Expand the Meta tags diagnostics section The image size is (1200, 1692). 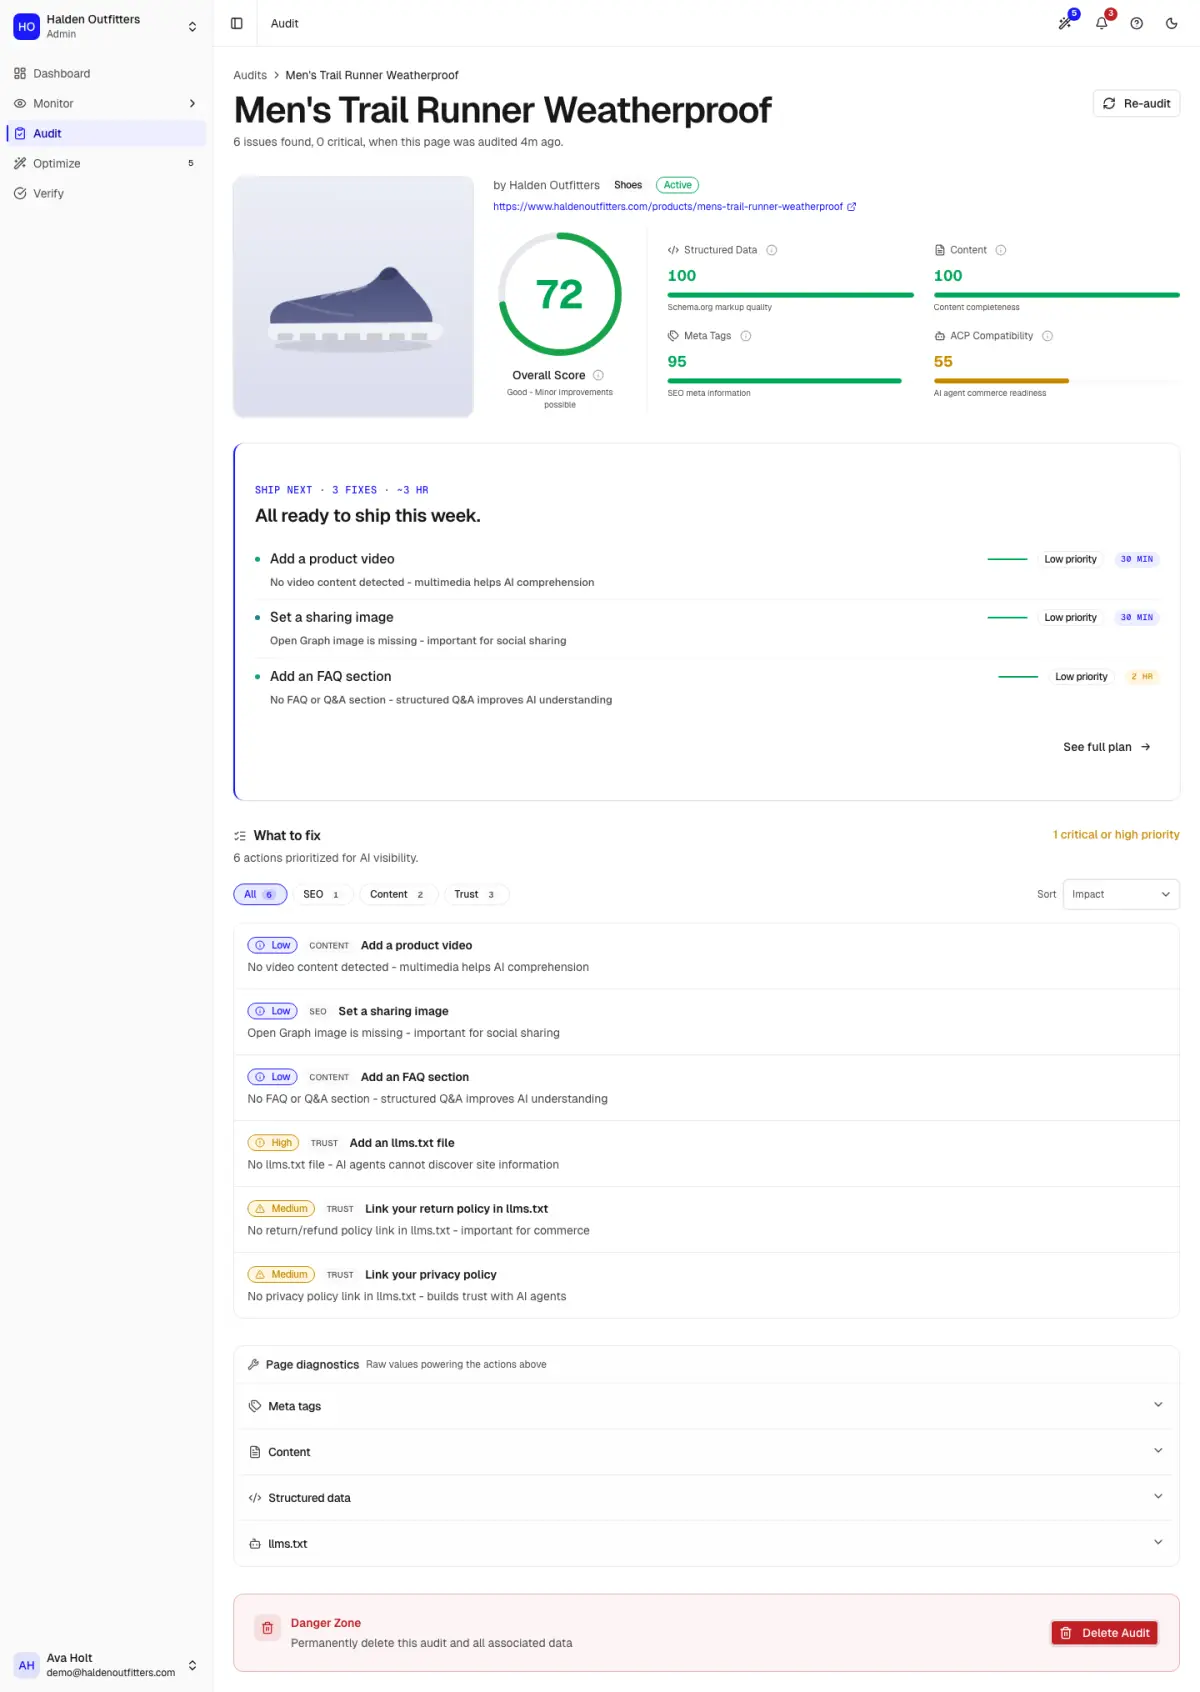point(707,1406)
